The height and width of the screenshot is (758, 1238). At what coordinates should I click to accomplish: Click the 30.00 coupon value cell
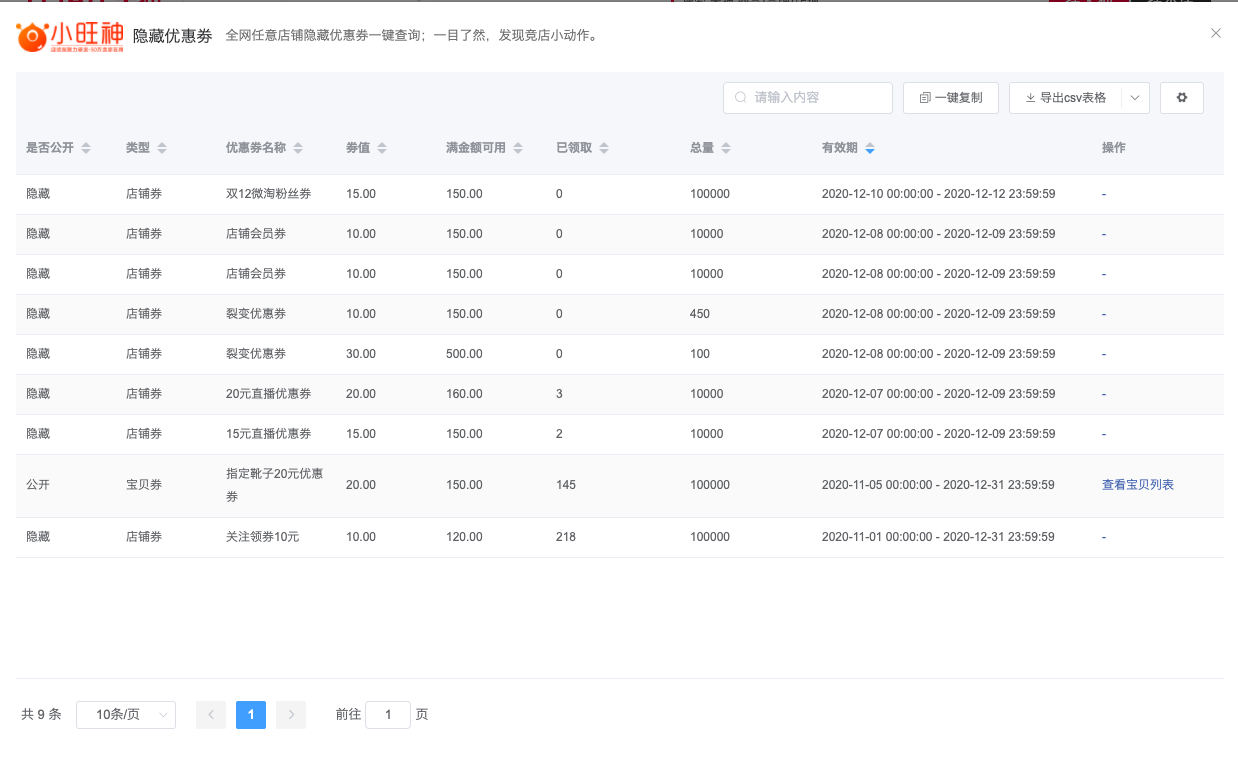click(x=361, y=354)
